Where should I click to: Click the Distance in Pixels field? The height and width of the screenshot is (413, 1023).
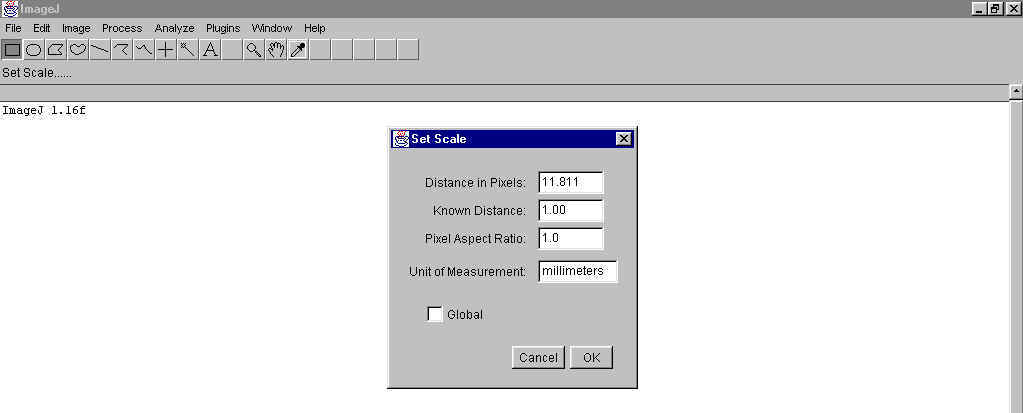571,182
